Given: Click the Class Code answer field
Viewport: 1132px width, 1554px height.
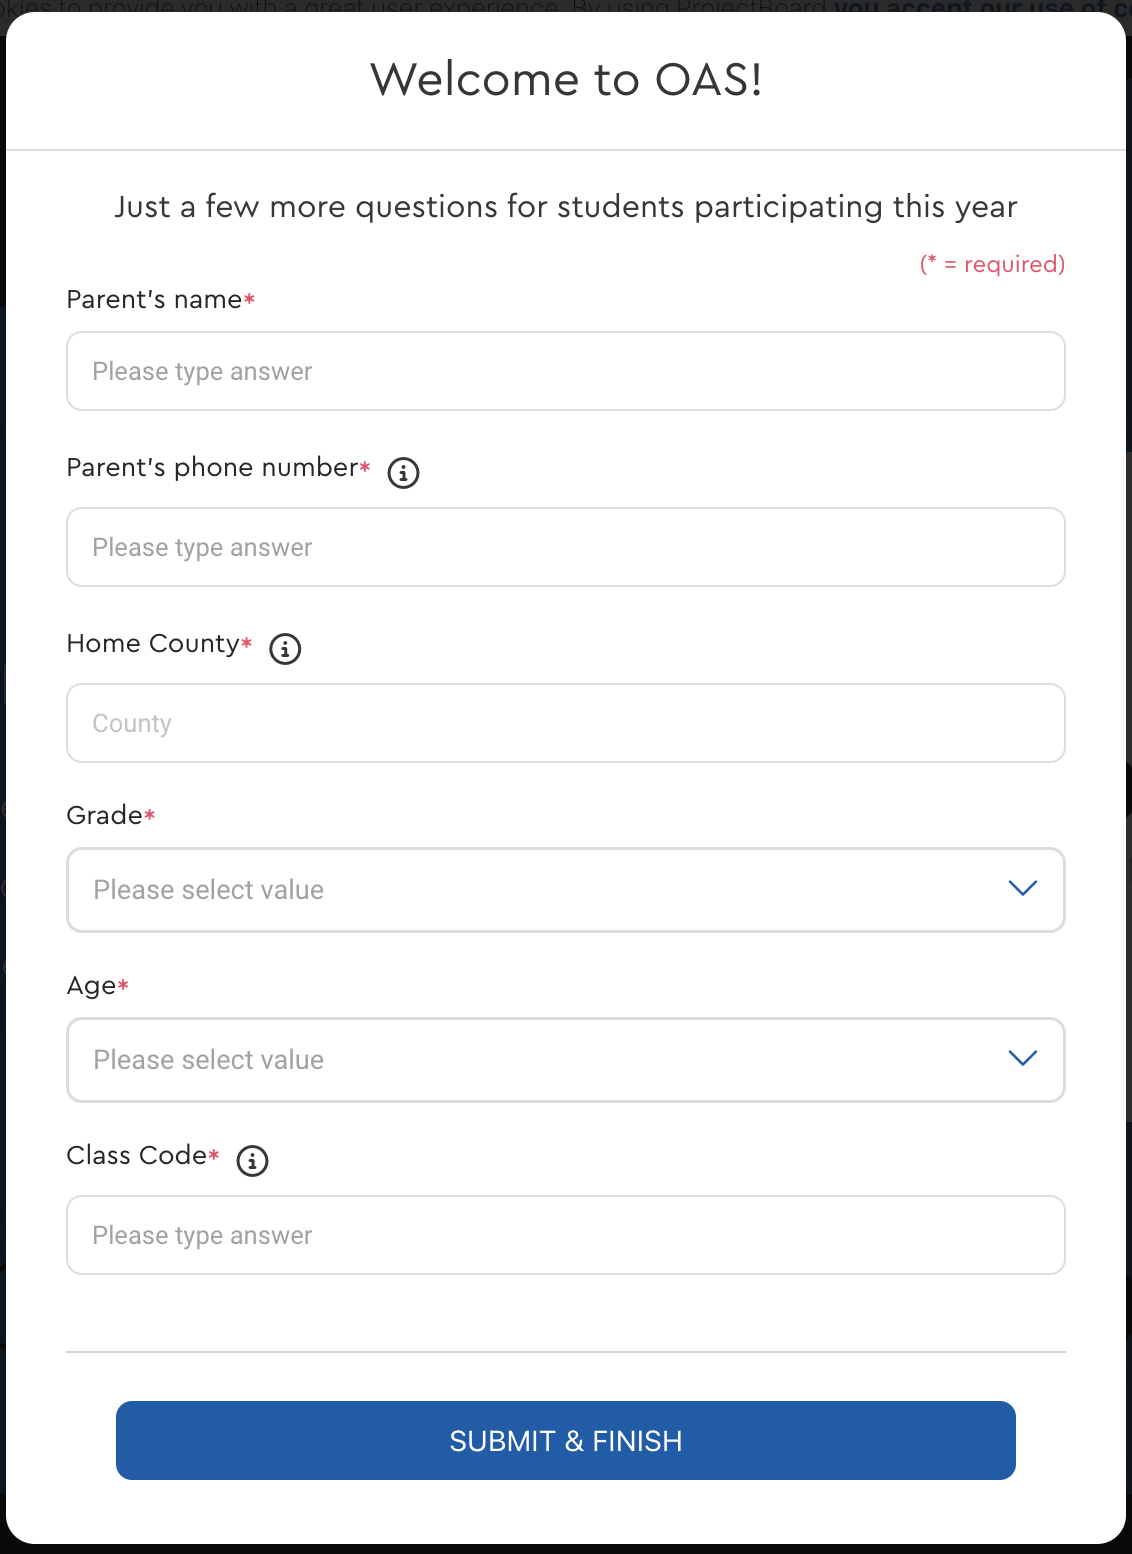Looking at the screenshot, I should click(566, 1235).
